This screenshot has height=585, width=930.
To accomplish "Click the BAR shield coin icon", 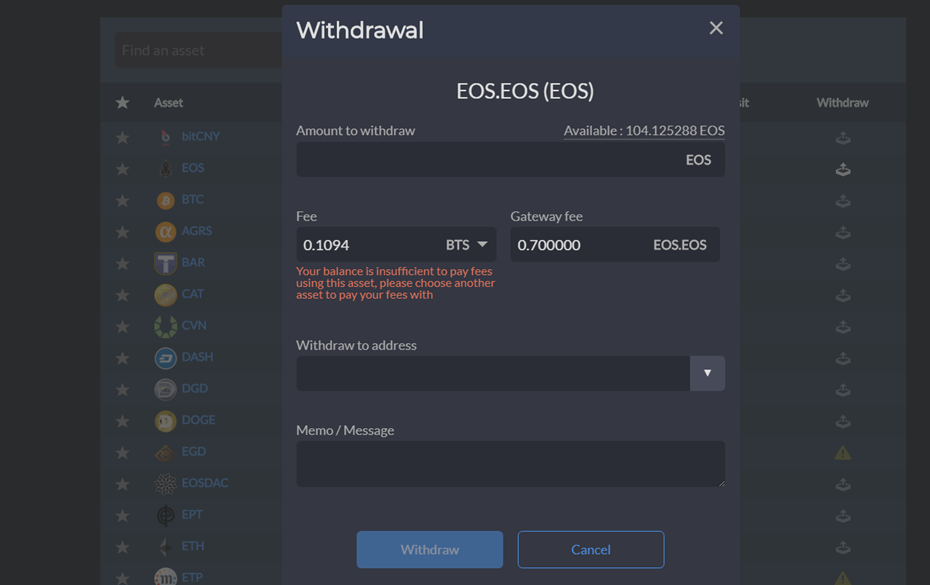I will pos(165,263).
